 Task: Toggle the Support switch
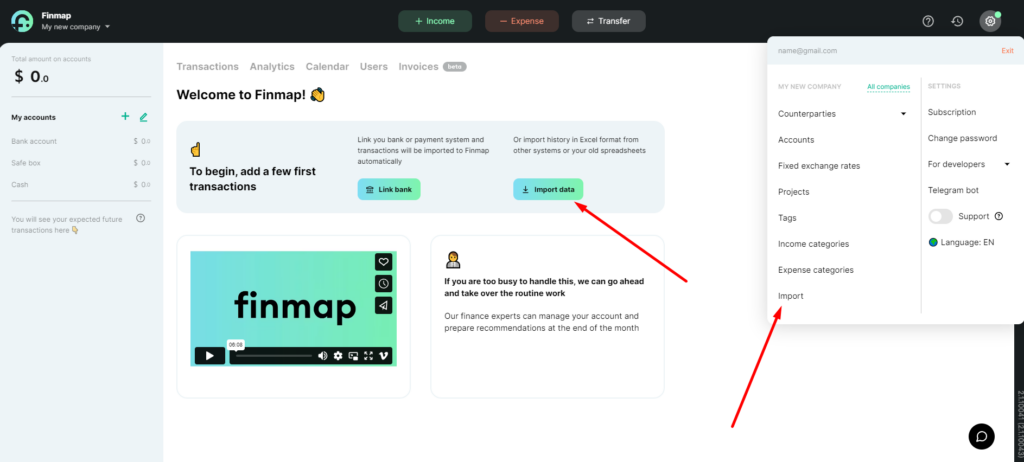coord(940,216)
